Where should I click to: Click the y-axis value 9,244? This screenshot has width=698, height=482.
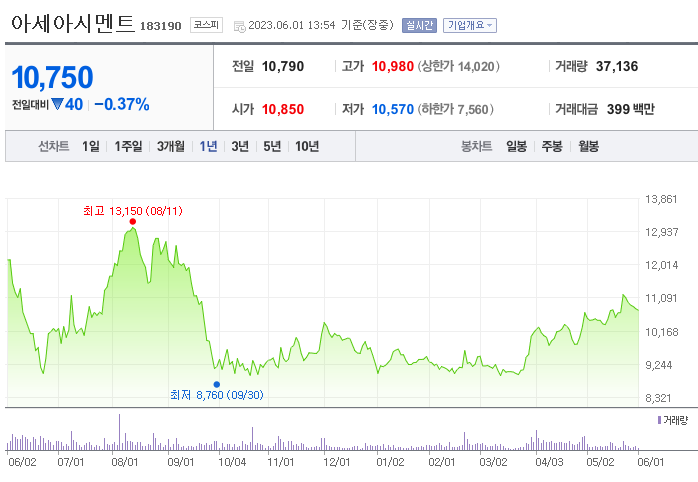click(x=659, y=365)
